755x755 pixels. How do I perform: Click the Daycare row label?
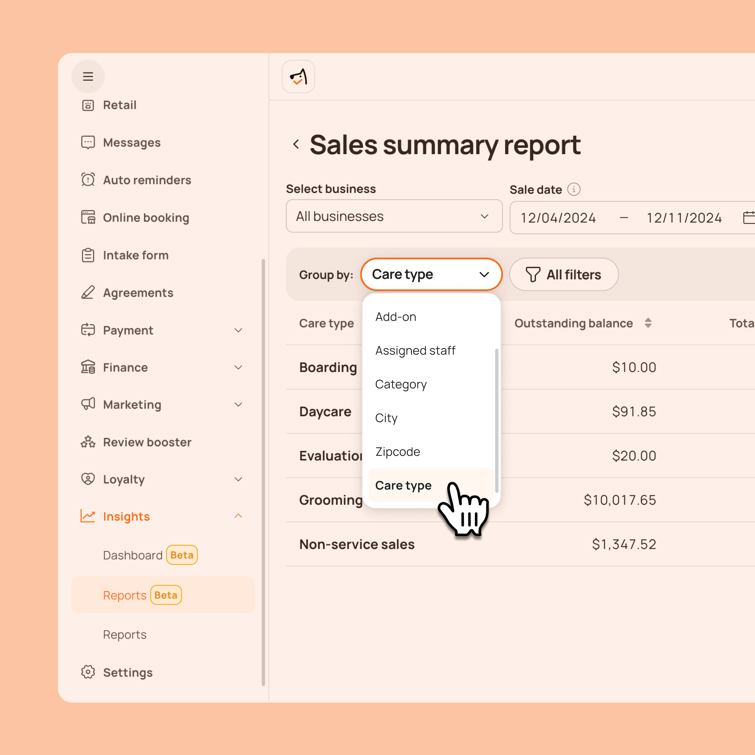tap(325, 412)
